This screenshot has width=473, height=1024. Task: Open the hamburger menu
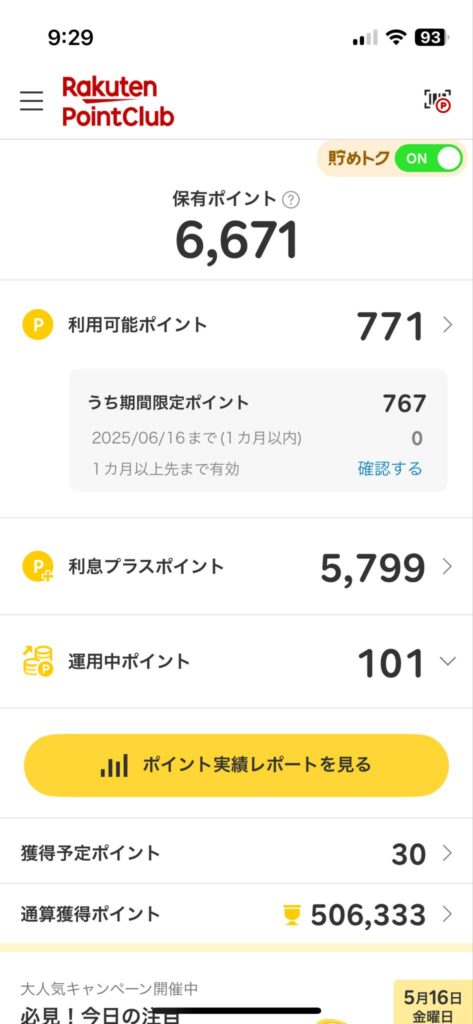tap(31, 101)
